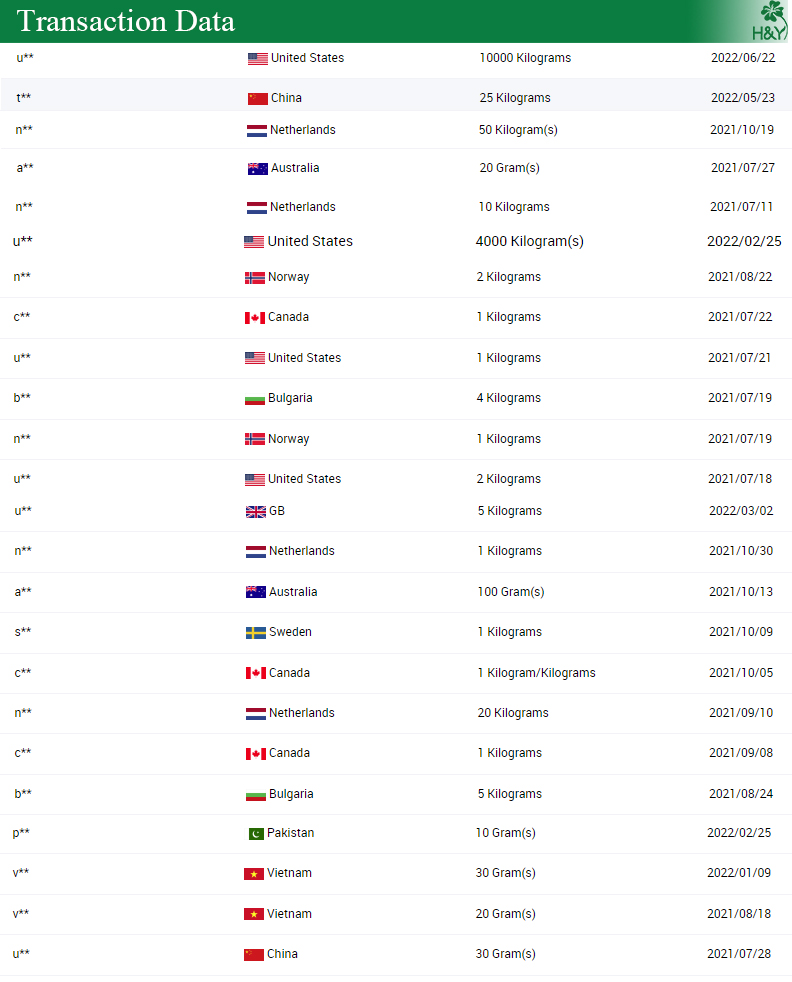Click Australia flag in the 2021/07/27 row

click(258, 169)
